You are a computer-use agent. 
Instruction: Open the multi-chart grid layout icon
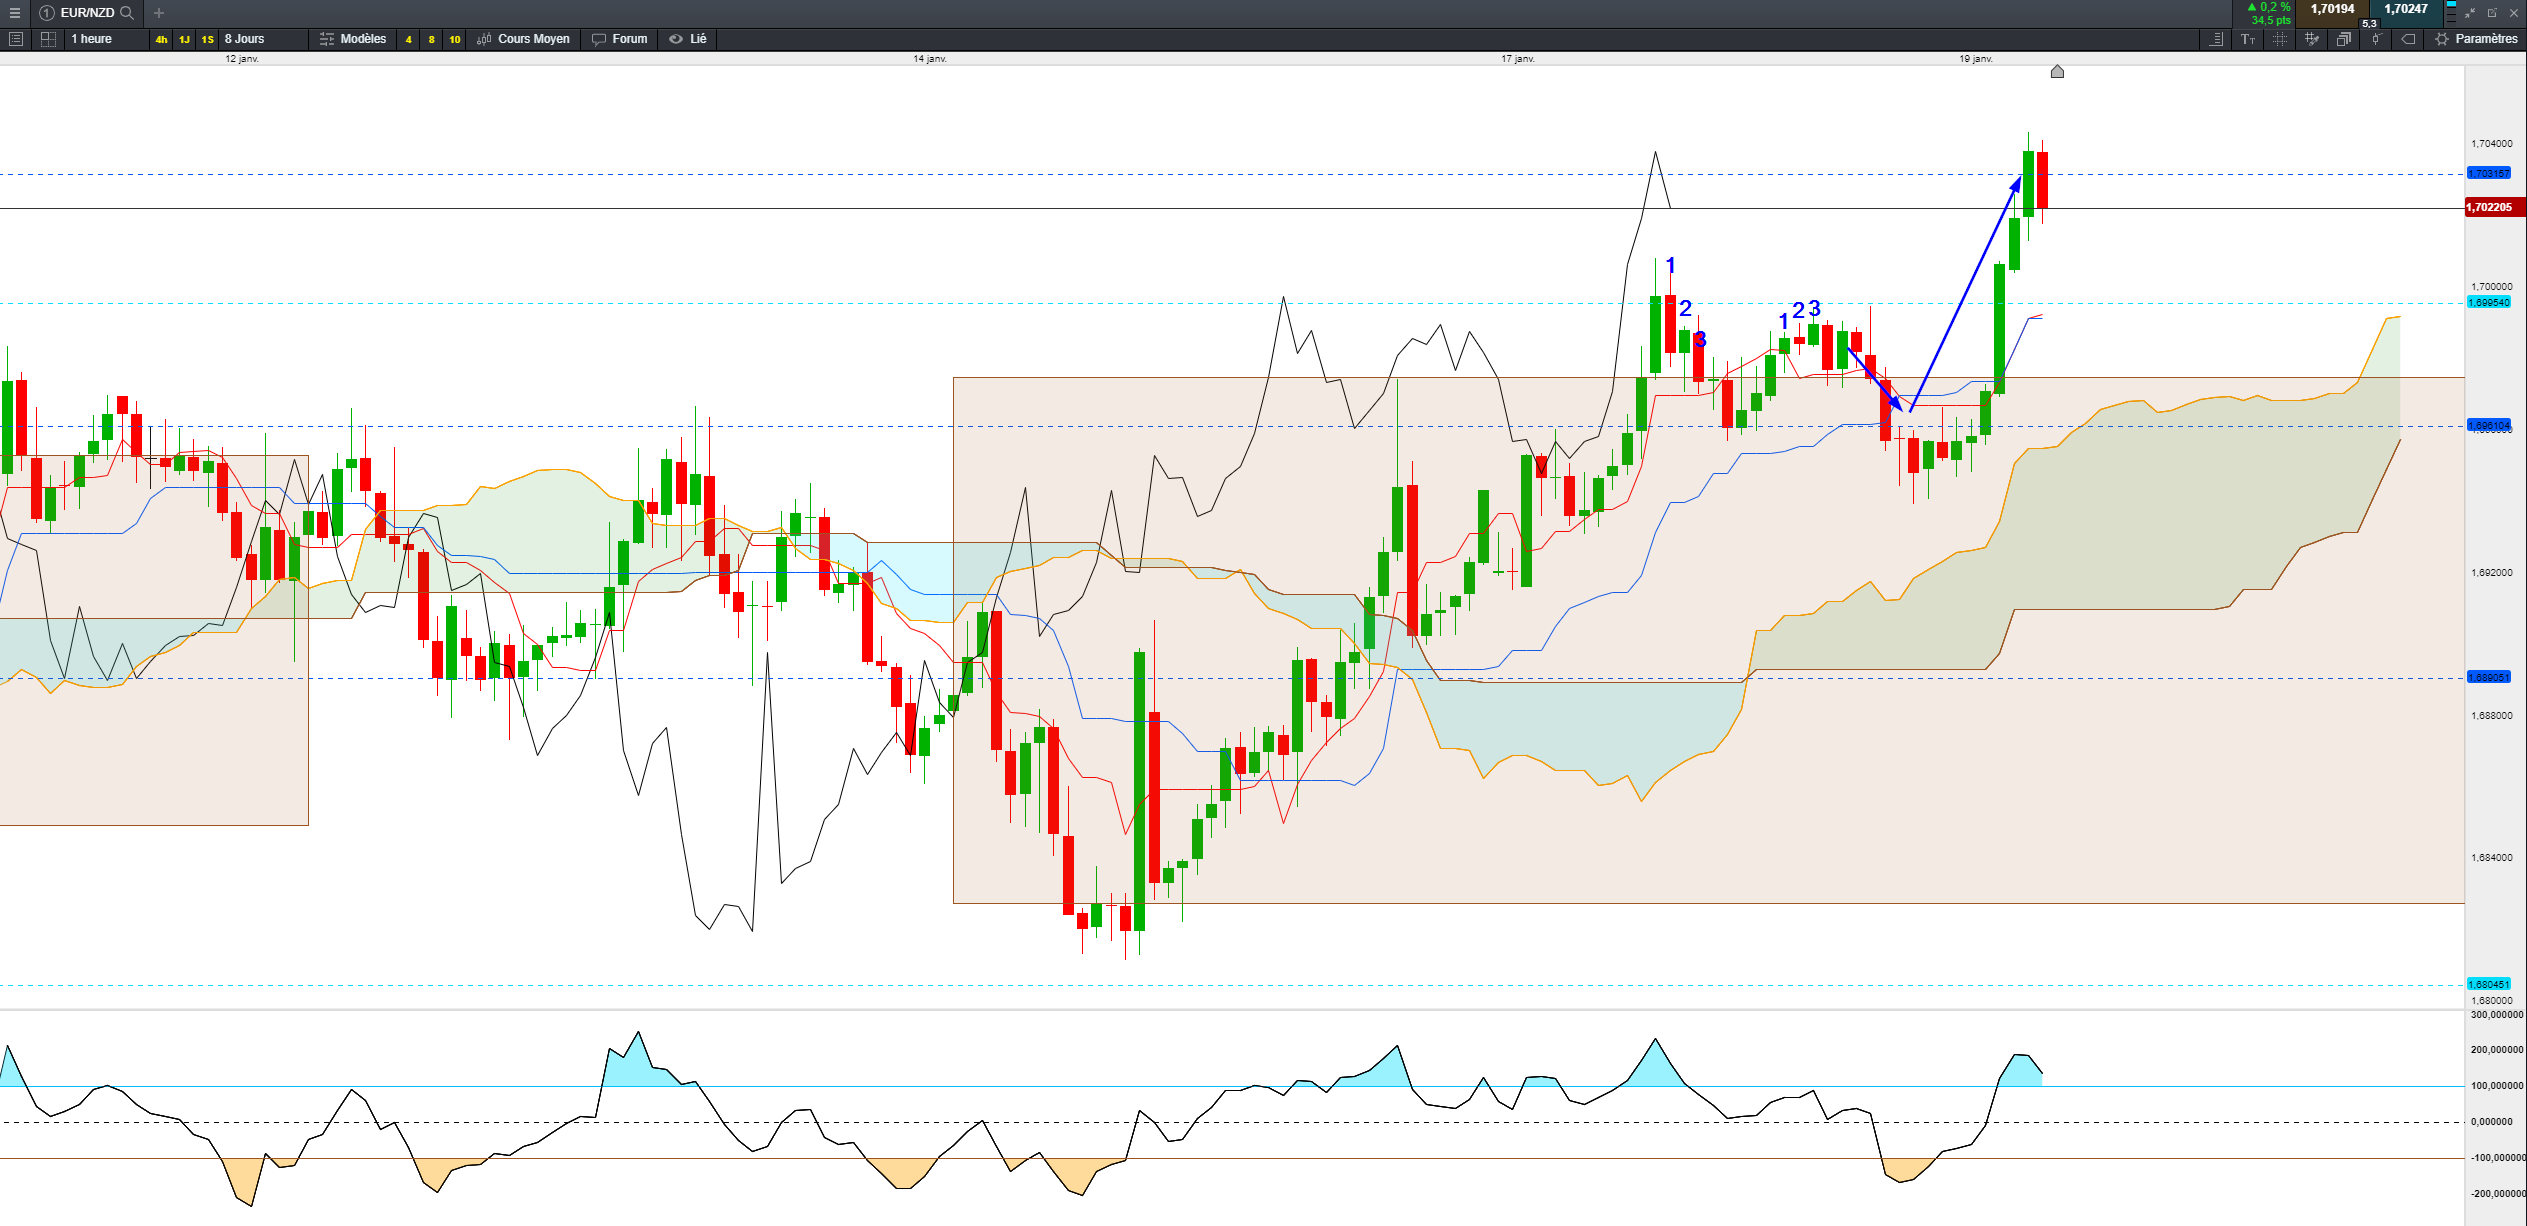pos(48,39)
